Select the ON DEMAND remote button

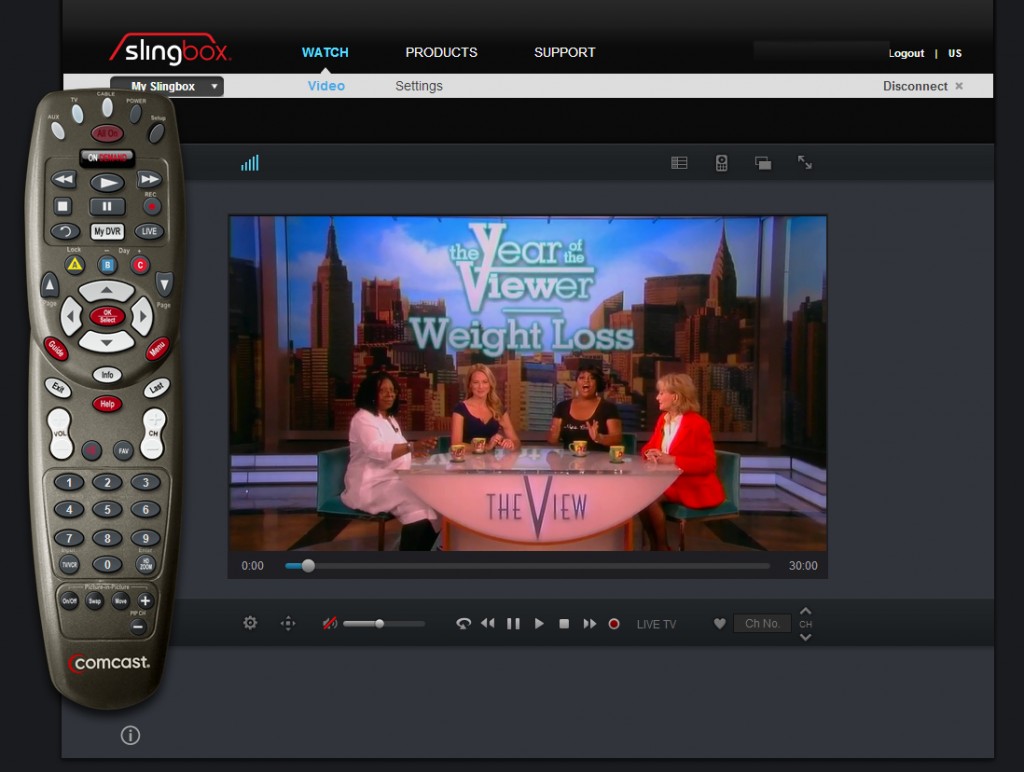click(x=107, y=157)
